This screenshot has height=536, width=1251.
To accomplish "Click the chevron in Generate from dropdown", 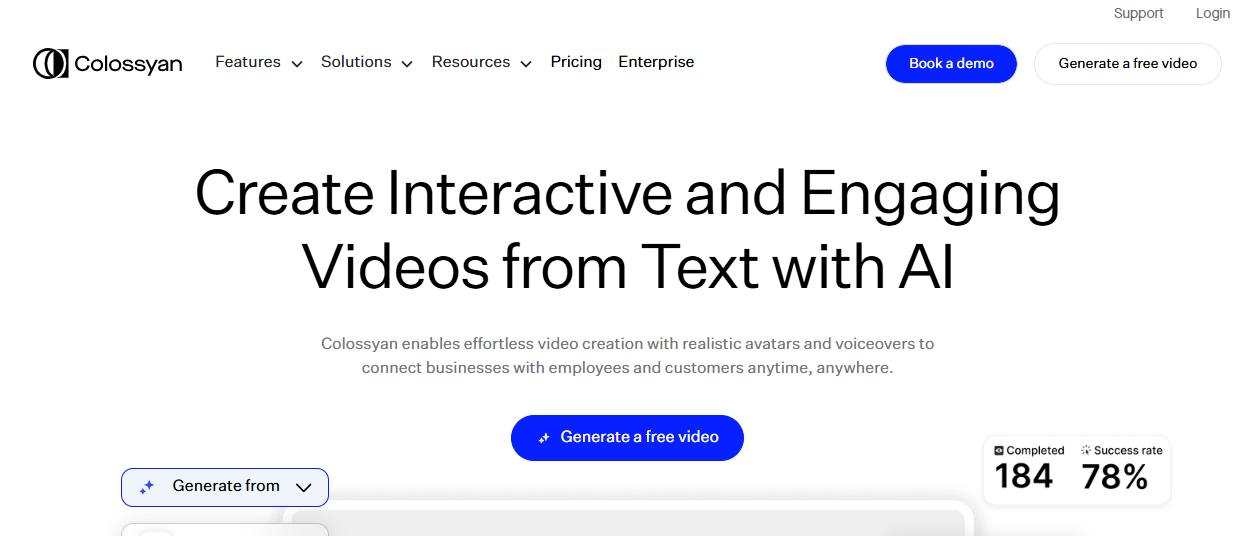I will point(304,488).
